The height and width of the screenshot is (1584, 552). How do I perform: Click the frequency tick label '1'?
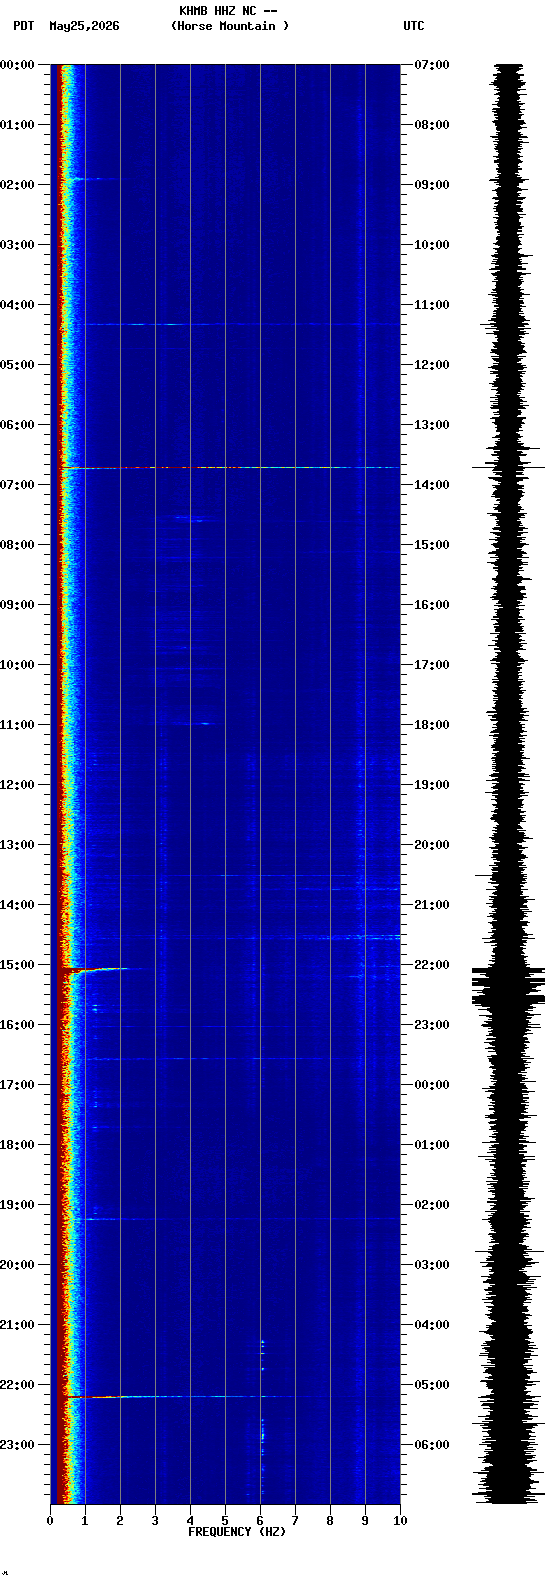tap(85, 1521)
